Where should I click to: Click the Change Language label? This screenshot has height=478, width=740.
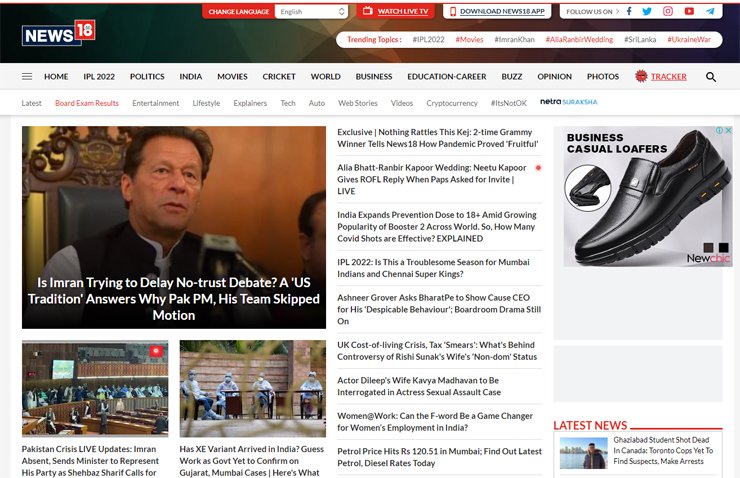point(239,12)
